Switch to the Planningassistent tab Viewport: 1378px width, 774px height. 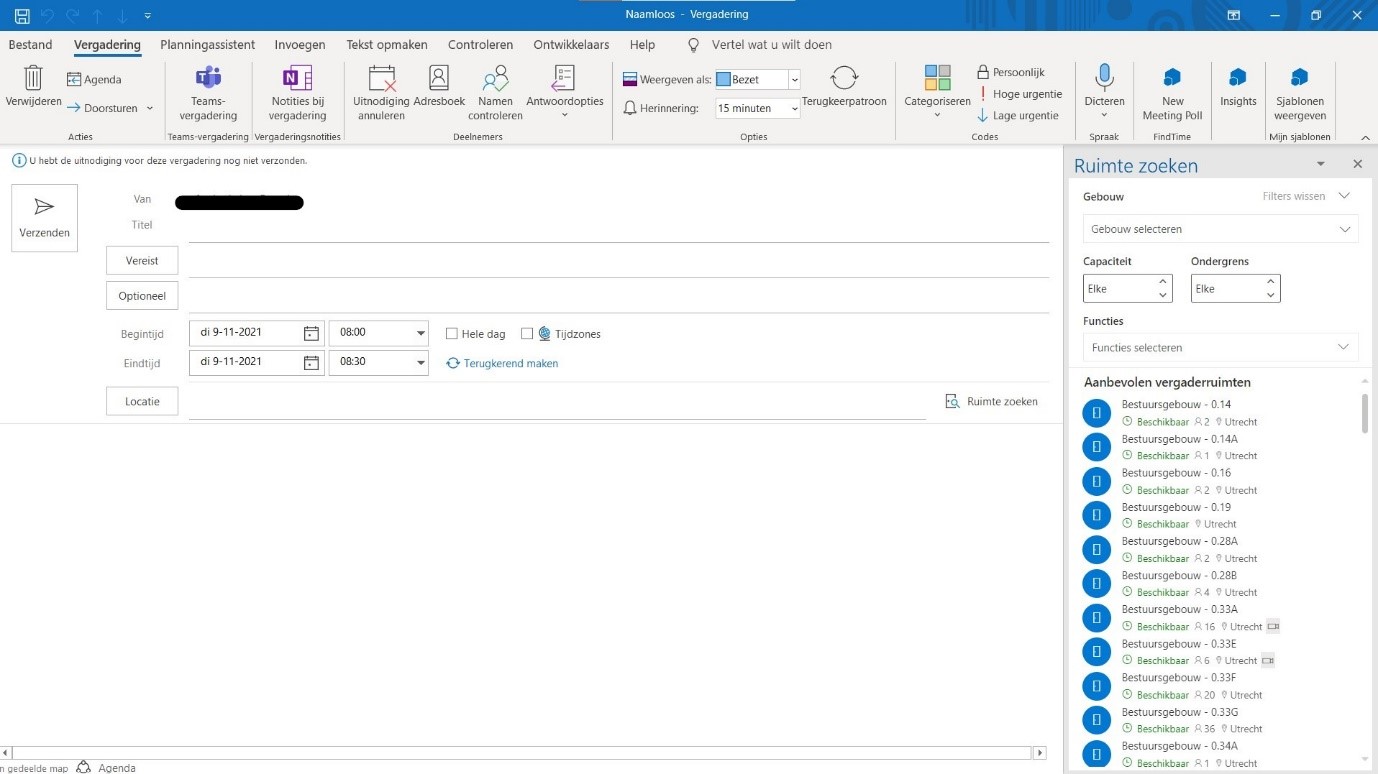[x=207, y=45]
